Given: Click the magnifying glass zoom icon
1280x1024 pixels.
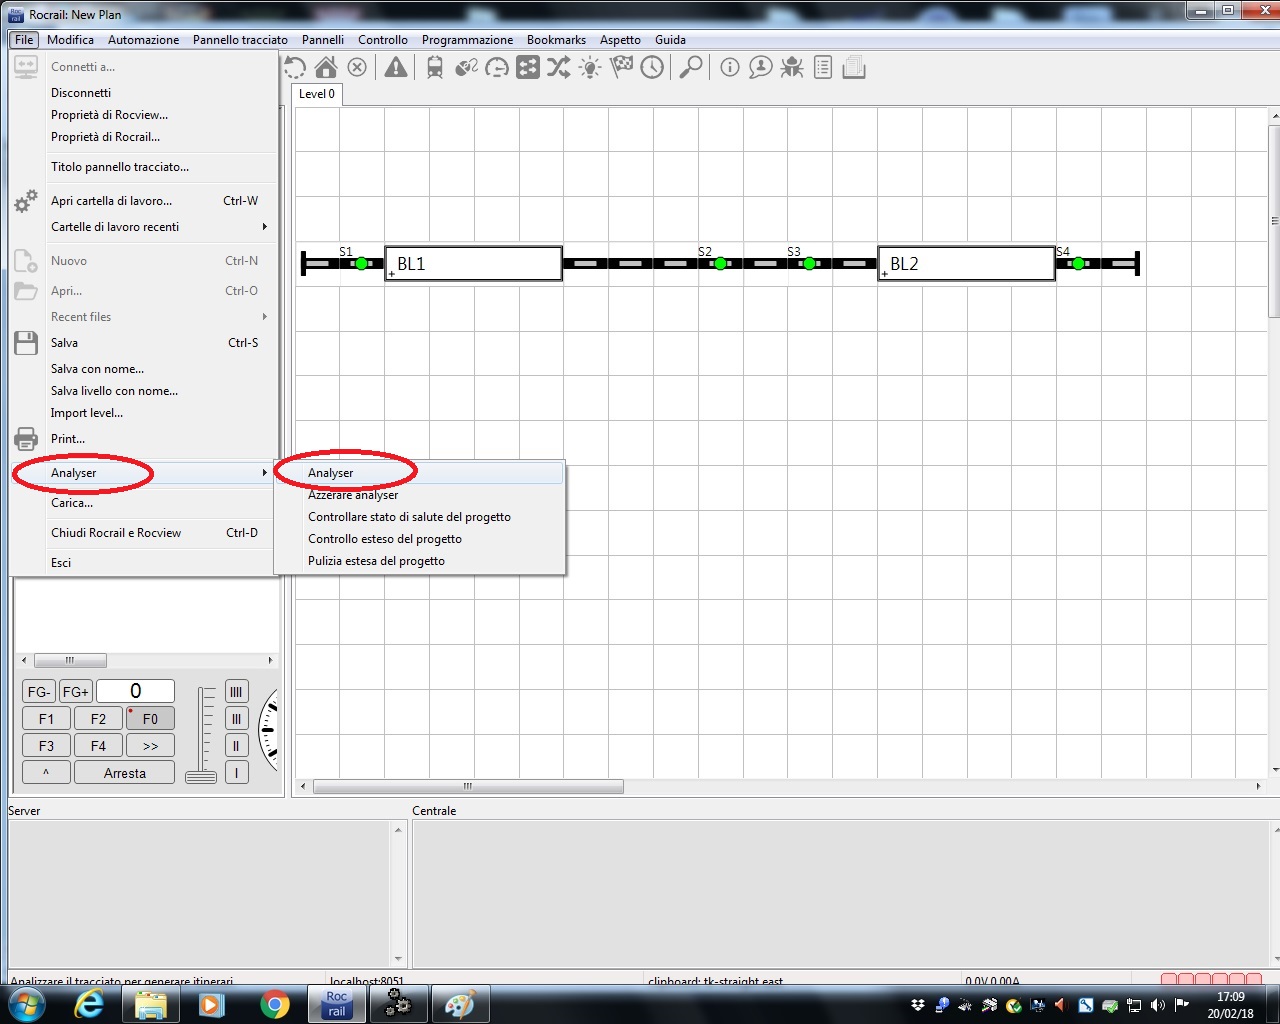Looking at the screenshot, I should (x=690, y=68).
